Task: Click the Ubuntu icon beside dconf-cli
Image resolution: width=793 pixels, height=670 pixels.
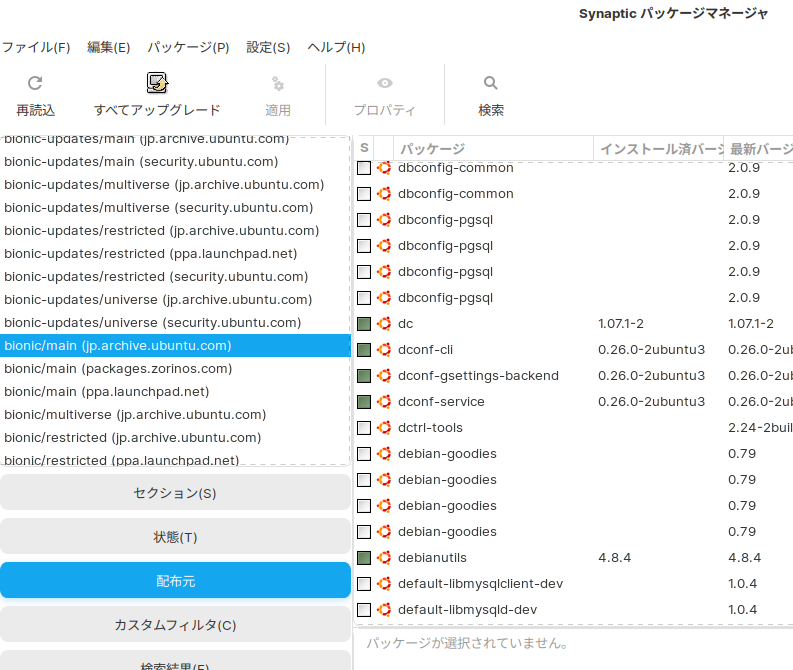Action: click(384, 349)
